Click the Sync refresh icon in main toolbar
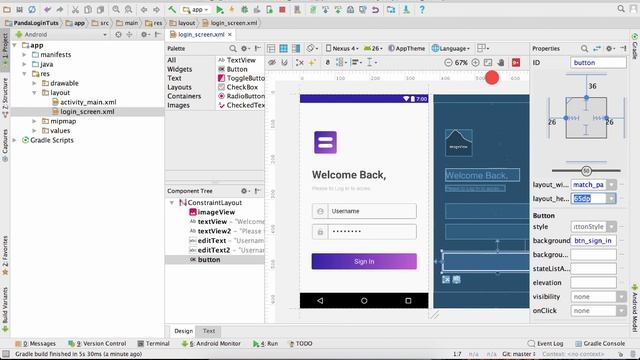The image size is (640, 360). click(32, 9)
